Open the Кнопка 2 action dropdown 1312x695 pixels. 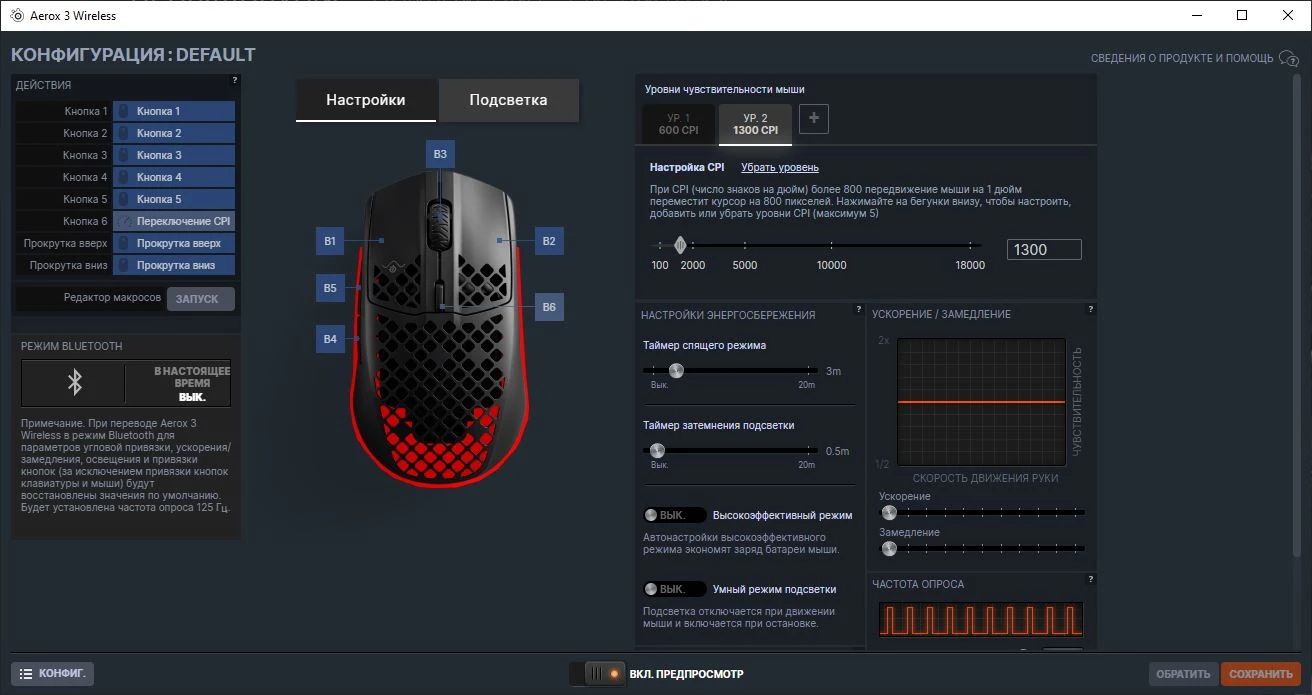pyautogui.click(x=174, y=133)
